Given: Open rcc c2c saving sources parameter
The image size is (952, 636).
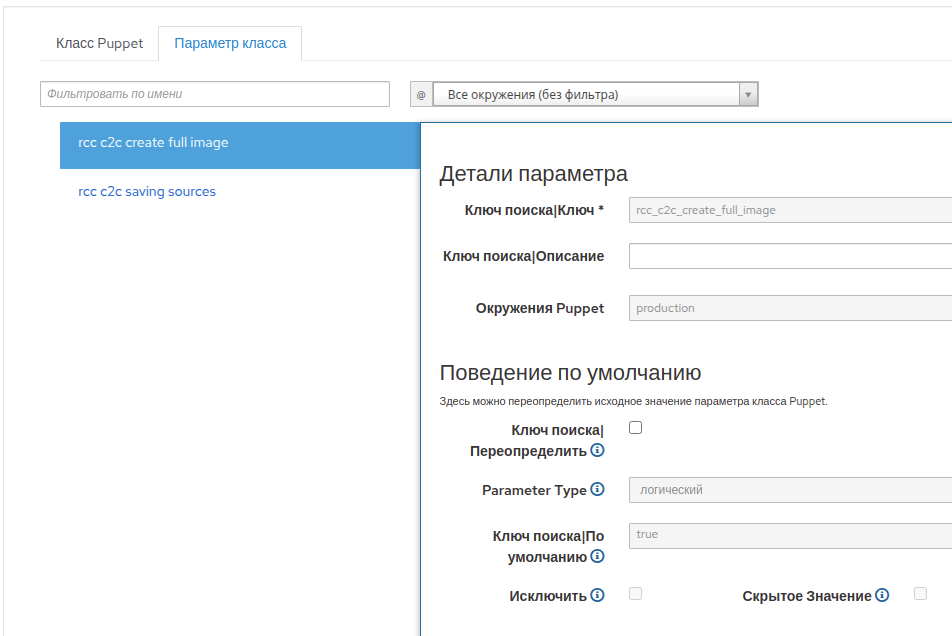Looking at the screenshot, I should (147, 191).
